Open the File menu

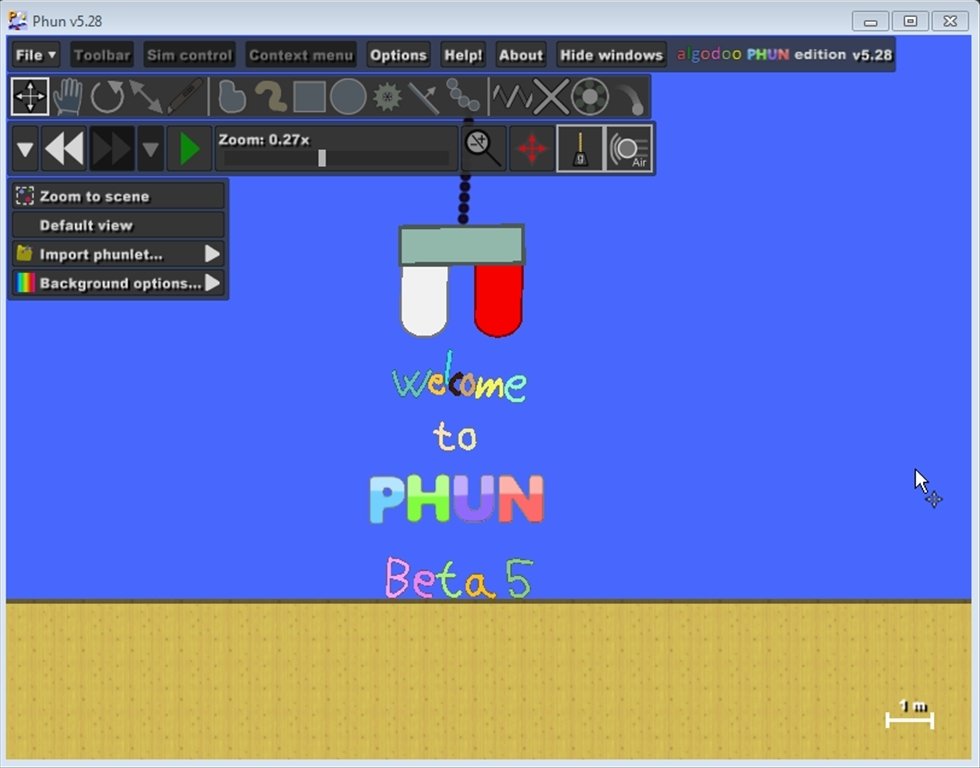tap(36, 55)
